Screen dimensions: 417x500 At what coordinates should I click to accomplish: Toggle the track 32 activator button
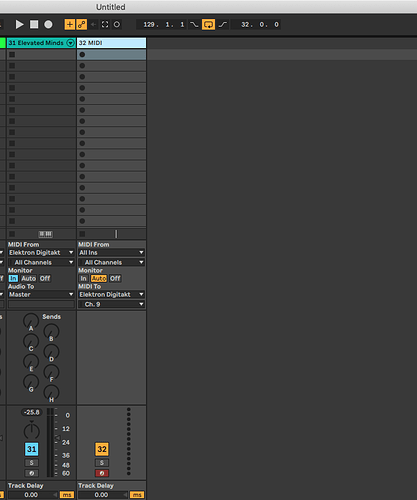tap(102, 449)
